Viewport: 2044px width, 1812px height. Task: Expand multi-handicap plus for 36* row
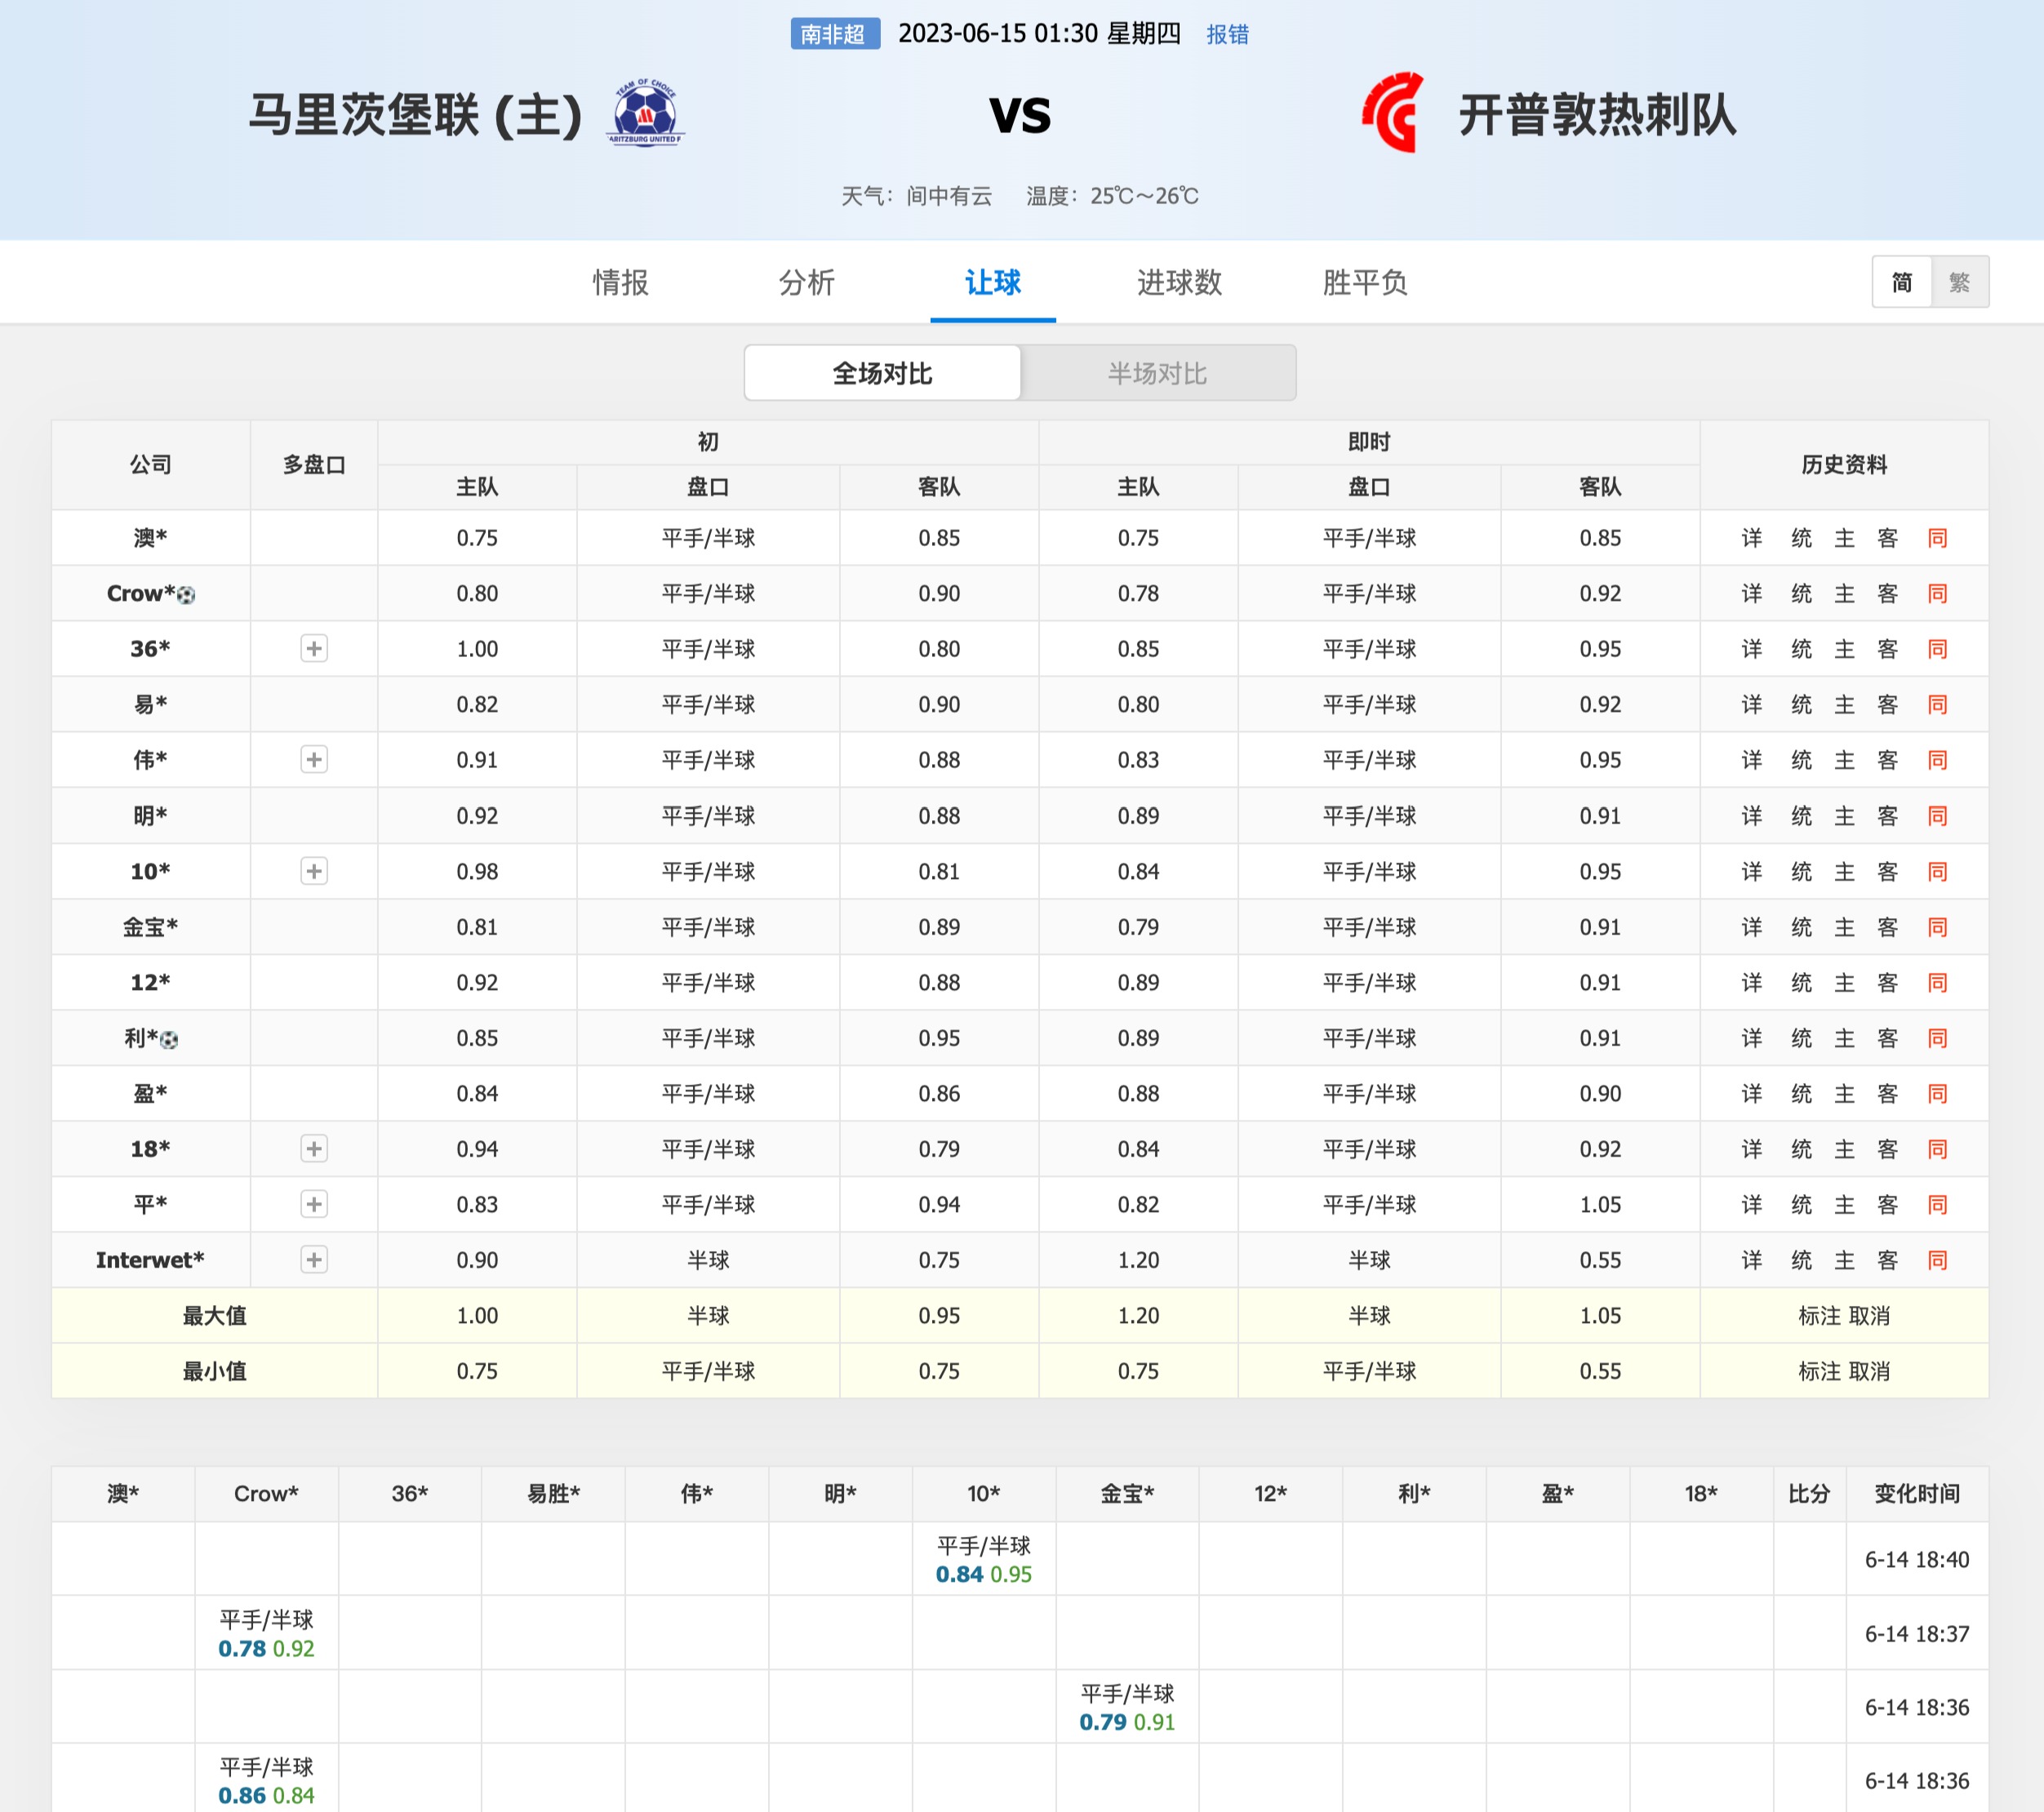pos(314,649)
